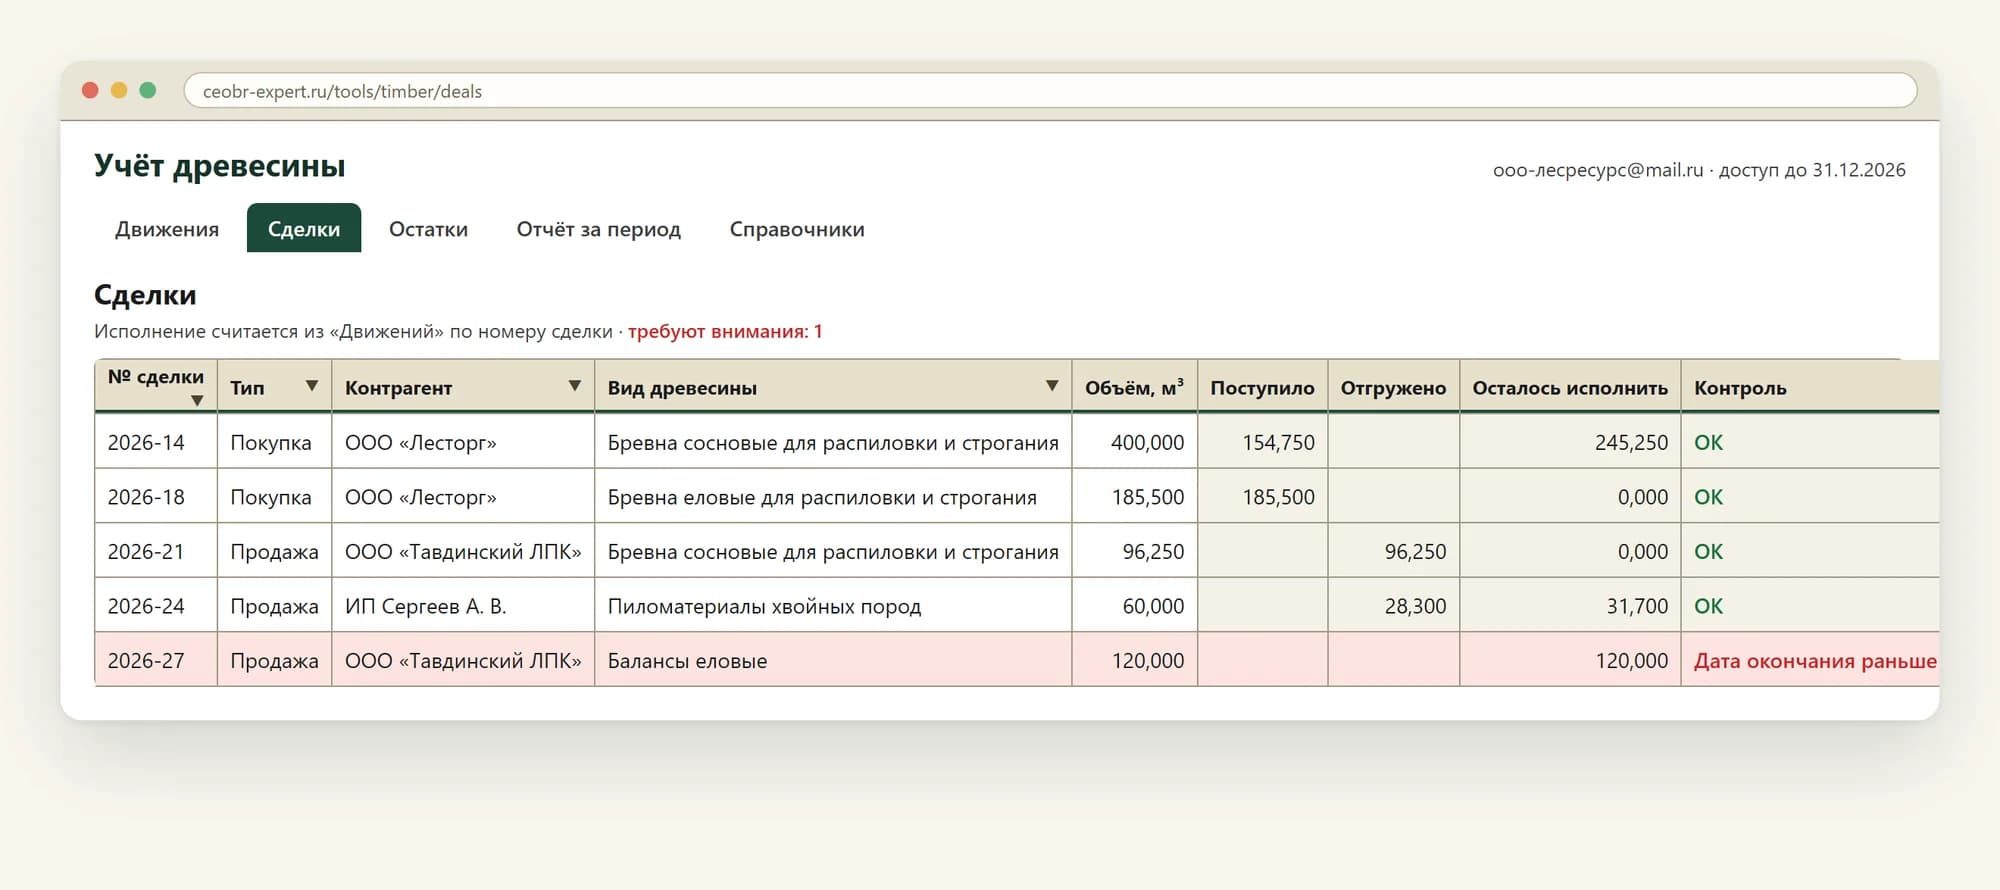Open the Отчёт за период tab

point(599,229)
